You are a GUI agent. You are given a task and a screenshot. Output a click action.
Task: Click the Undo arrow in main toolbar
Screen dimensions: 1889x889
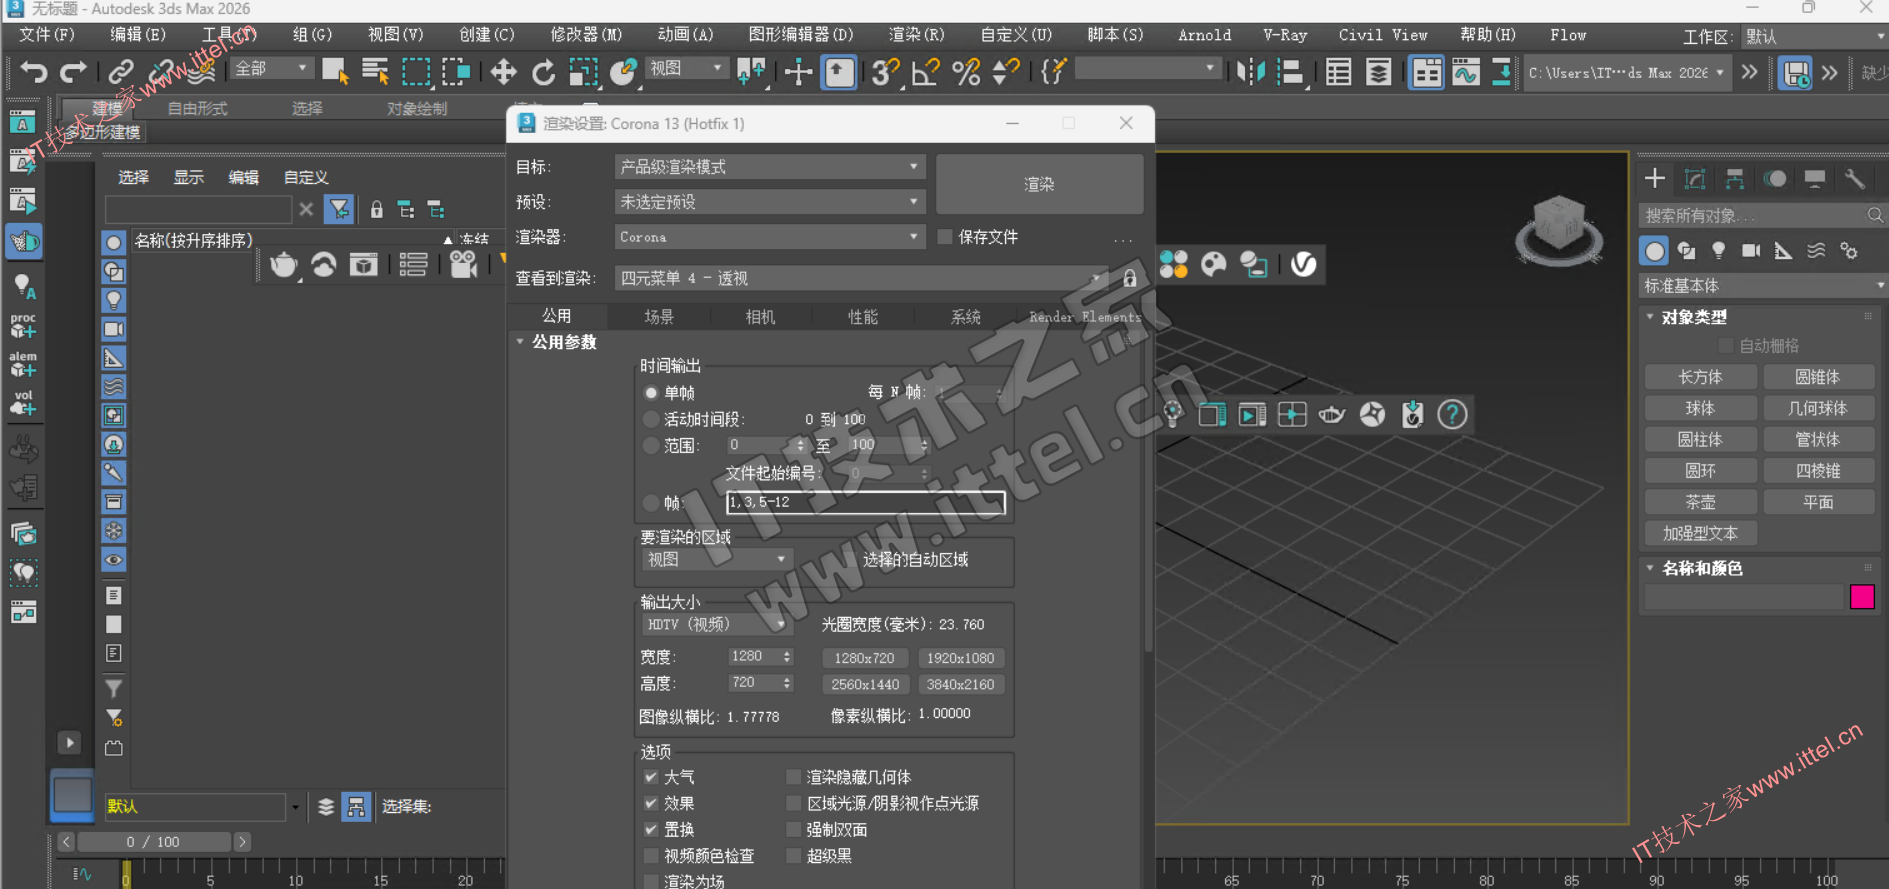click(x=34, y=72)
